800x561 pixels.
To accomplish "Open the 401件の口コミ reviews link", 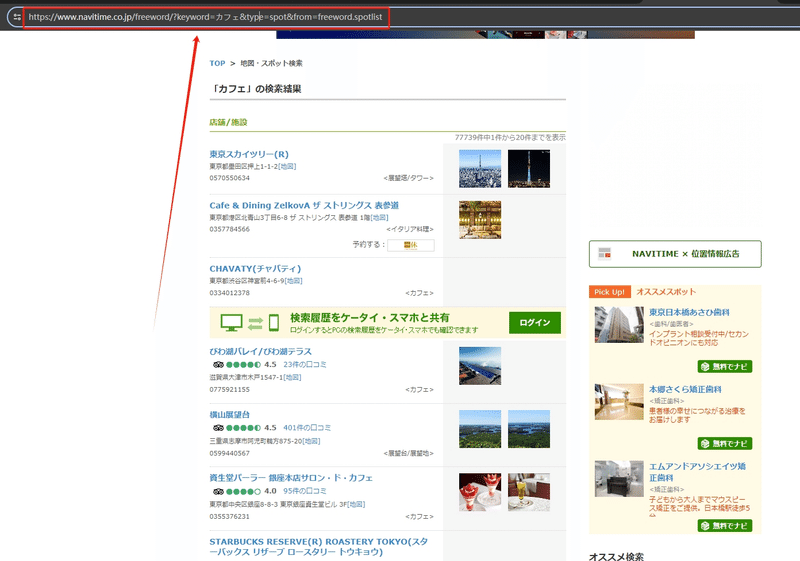I will [x=307, y=427].
